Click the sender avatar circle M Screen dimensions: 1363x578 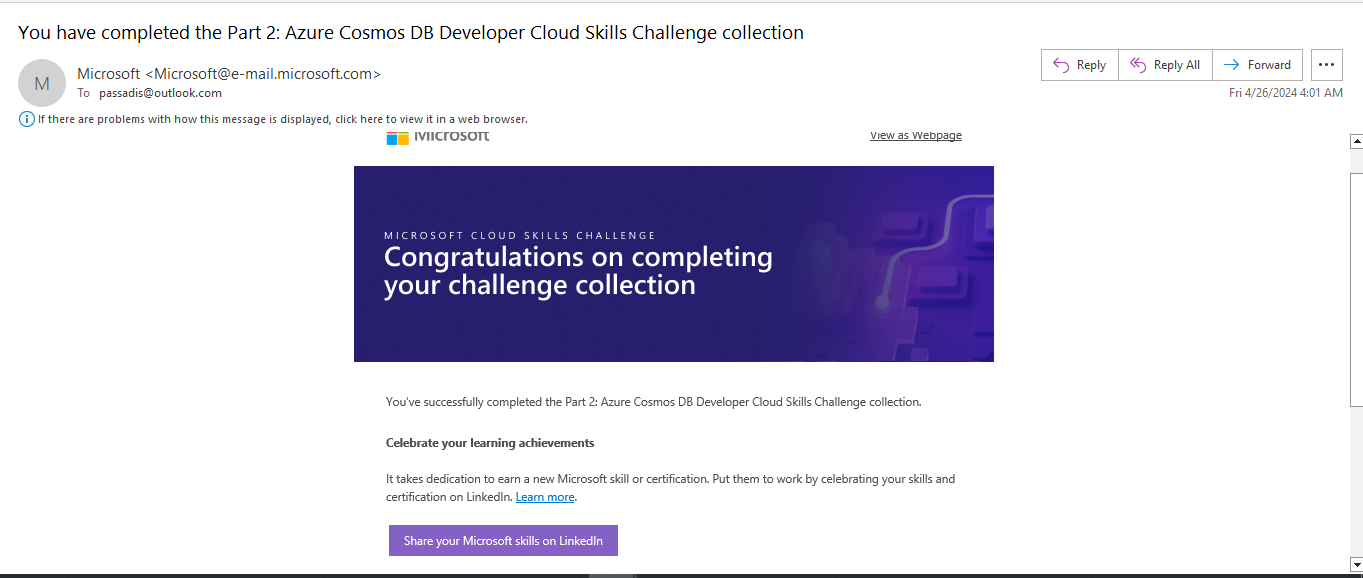pos(42,84)
